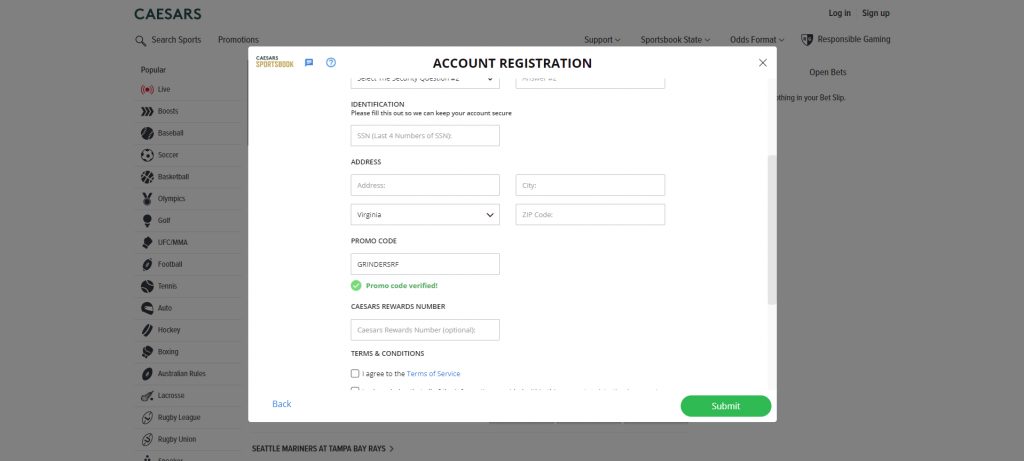The height and width of the screenshot is (461, 1024).
Task: Select the Boxing glove icon
Action: 147,352
